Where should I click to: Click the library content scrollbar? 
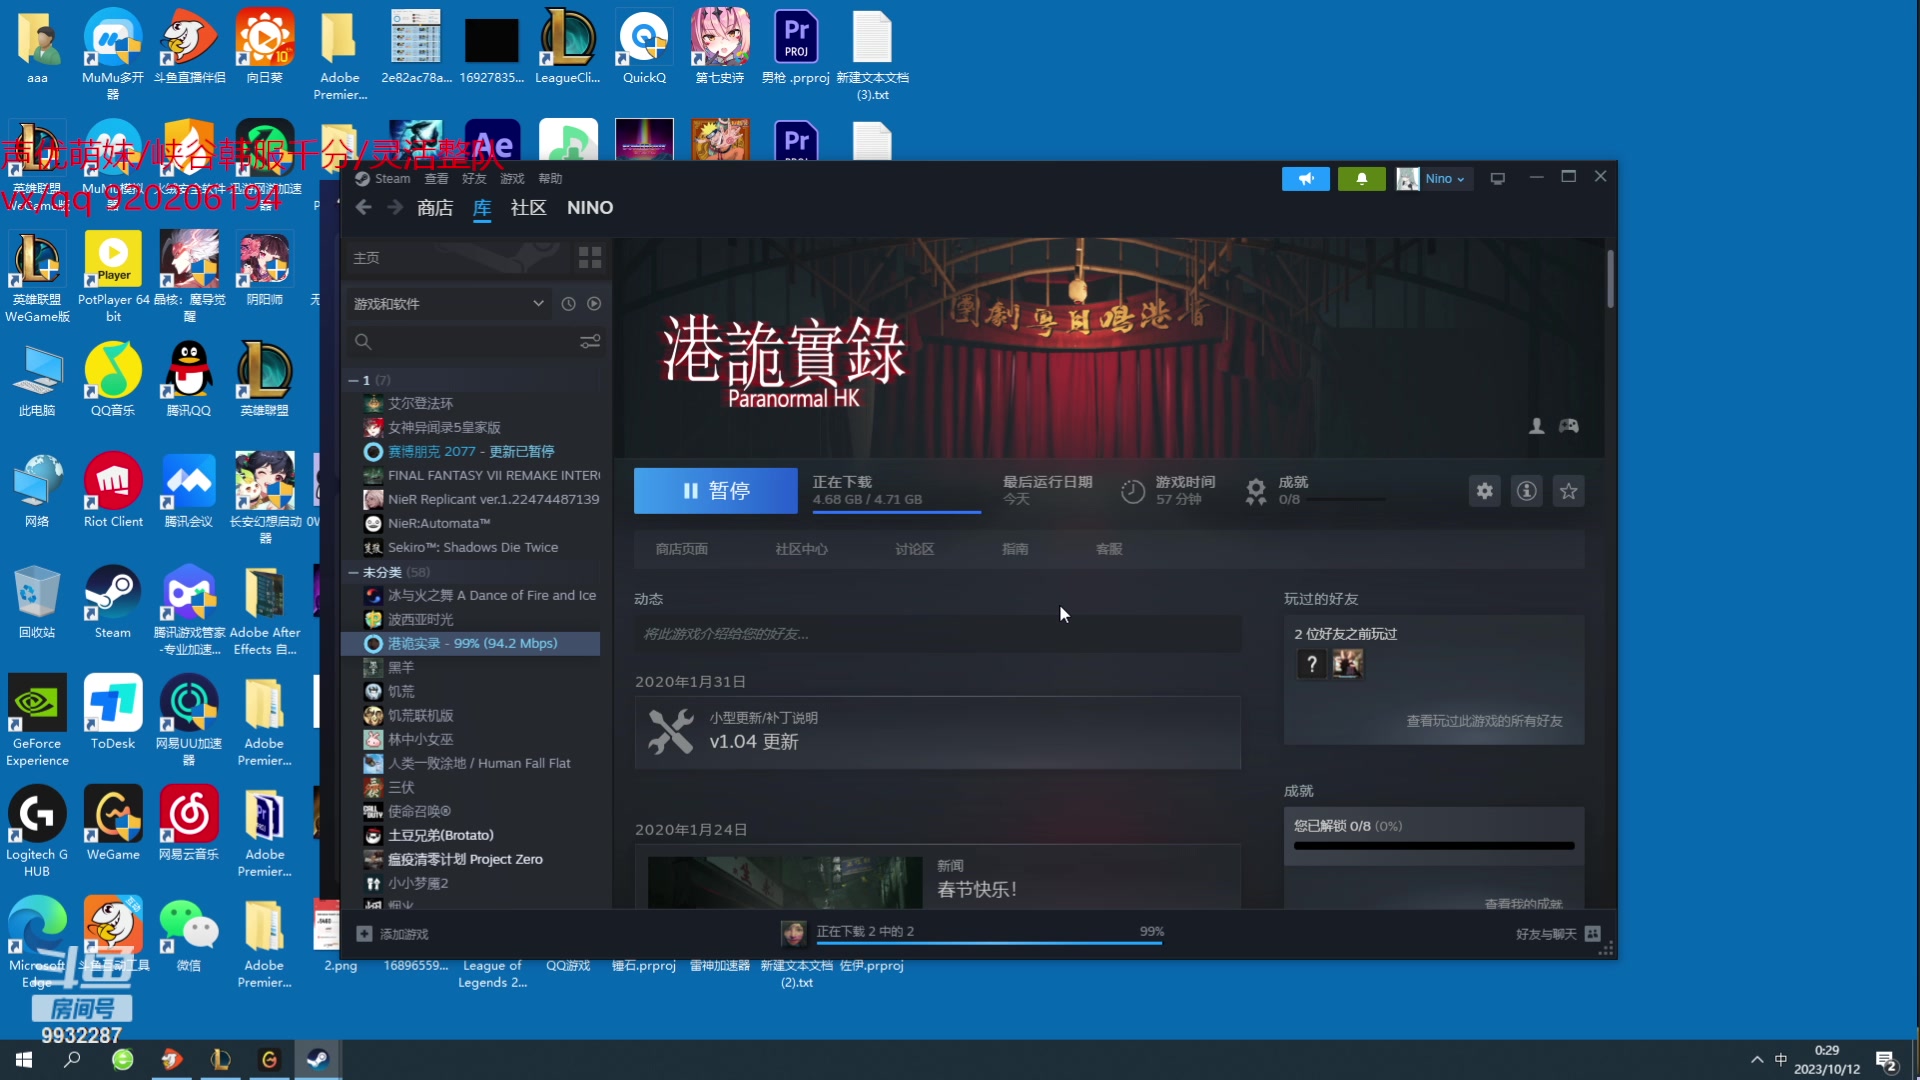coord(1610,279)
